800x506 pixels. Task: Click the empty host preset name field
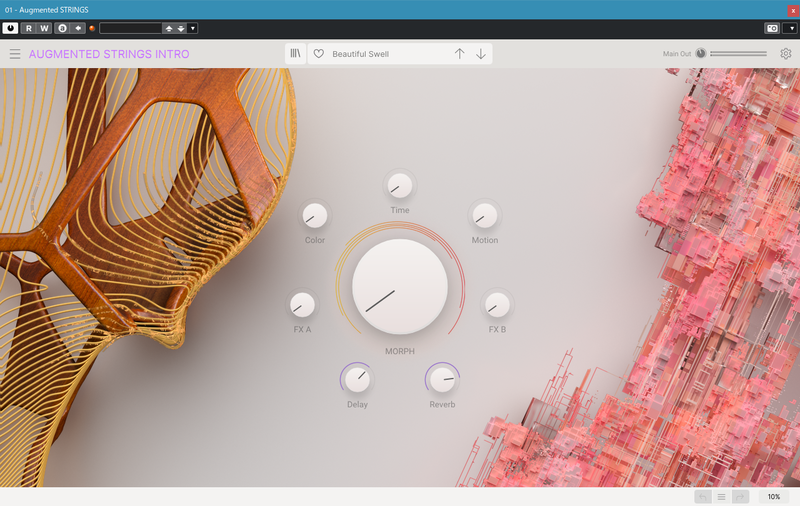[x=131, y=28]
